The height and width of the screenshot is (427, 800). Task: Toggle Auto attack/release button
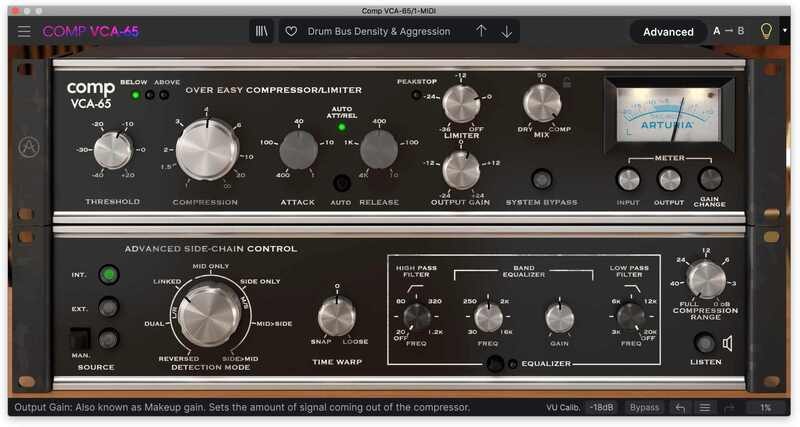341,183
